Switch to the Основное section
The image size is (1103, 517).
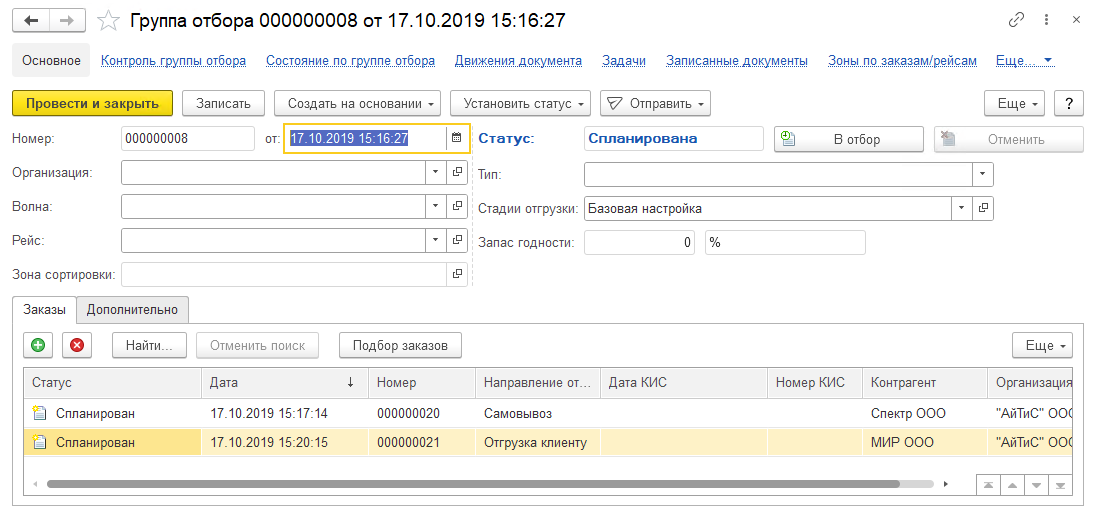click(x=51, y=60)
